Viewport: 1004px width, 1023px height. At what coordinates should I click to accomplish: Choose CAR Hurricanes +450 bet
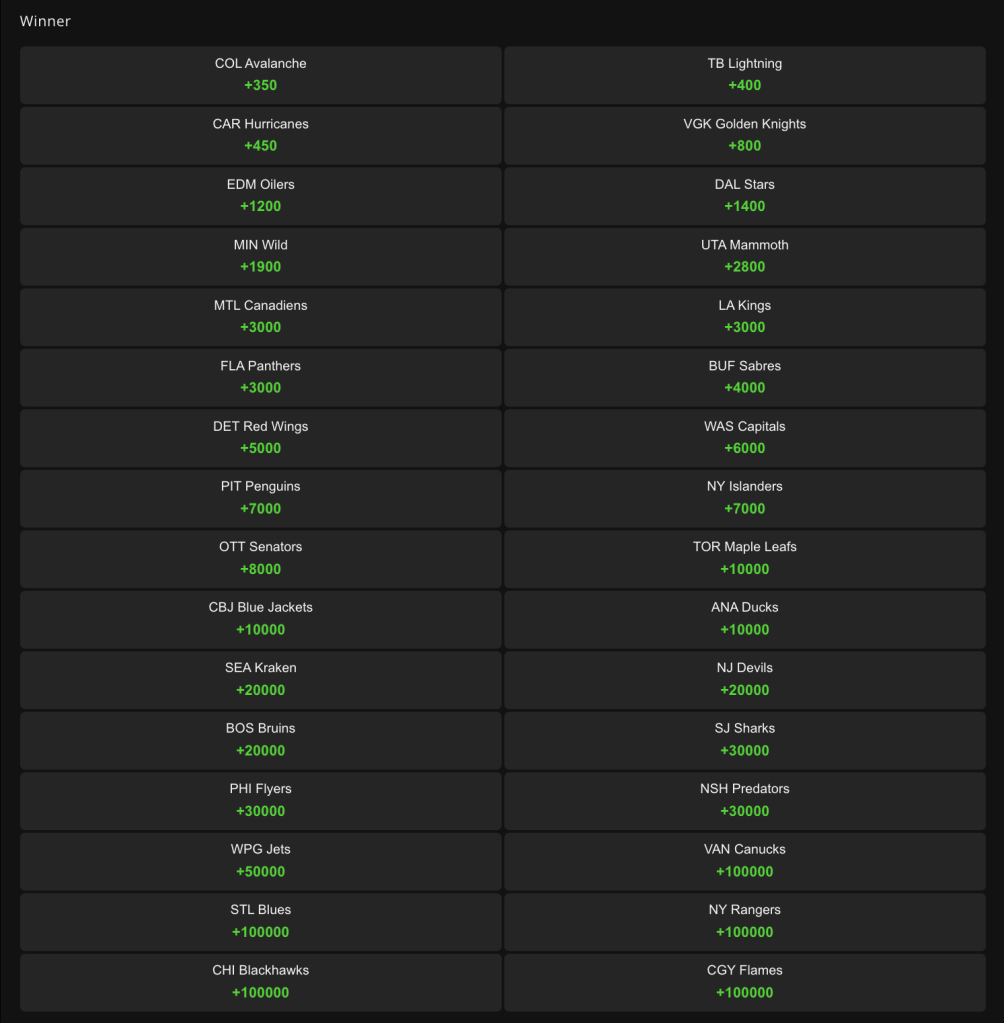[260, 136]
